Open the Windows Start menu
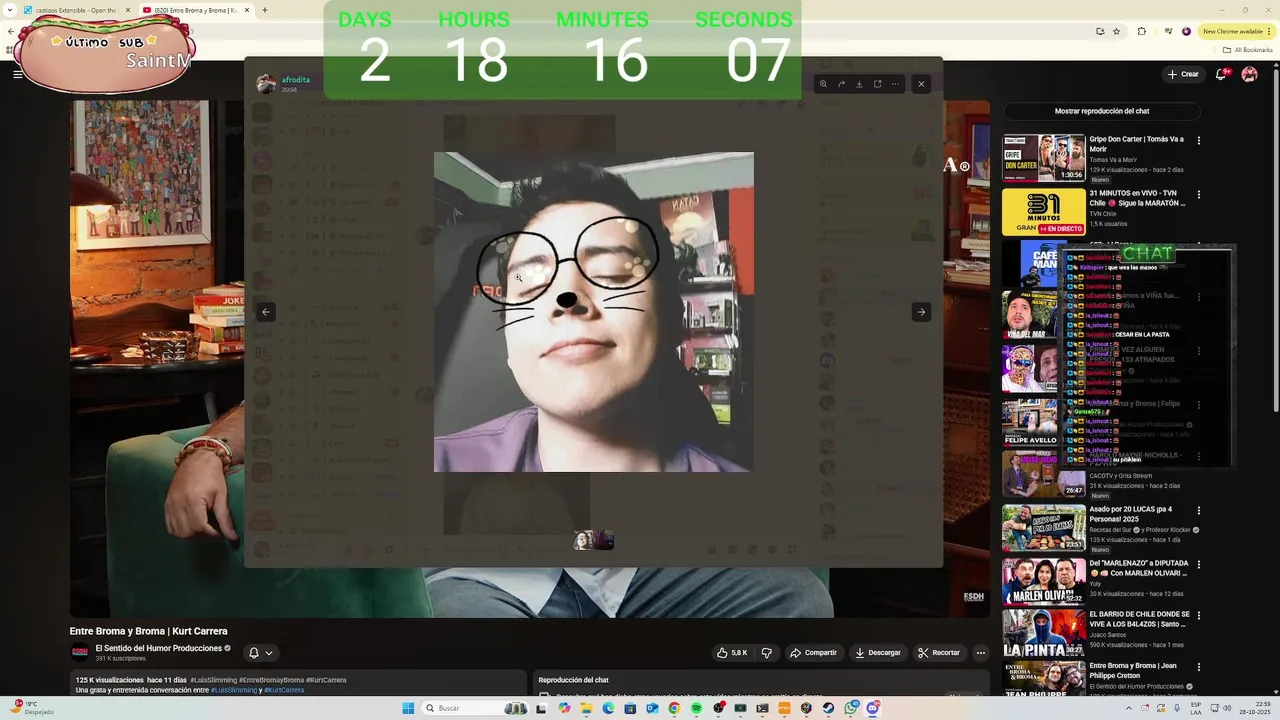Viewport: 1280px width, 720px height. pyautogui.click(x=408, y=708)
